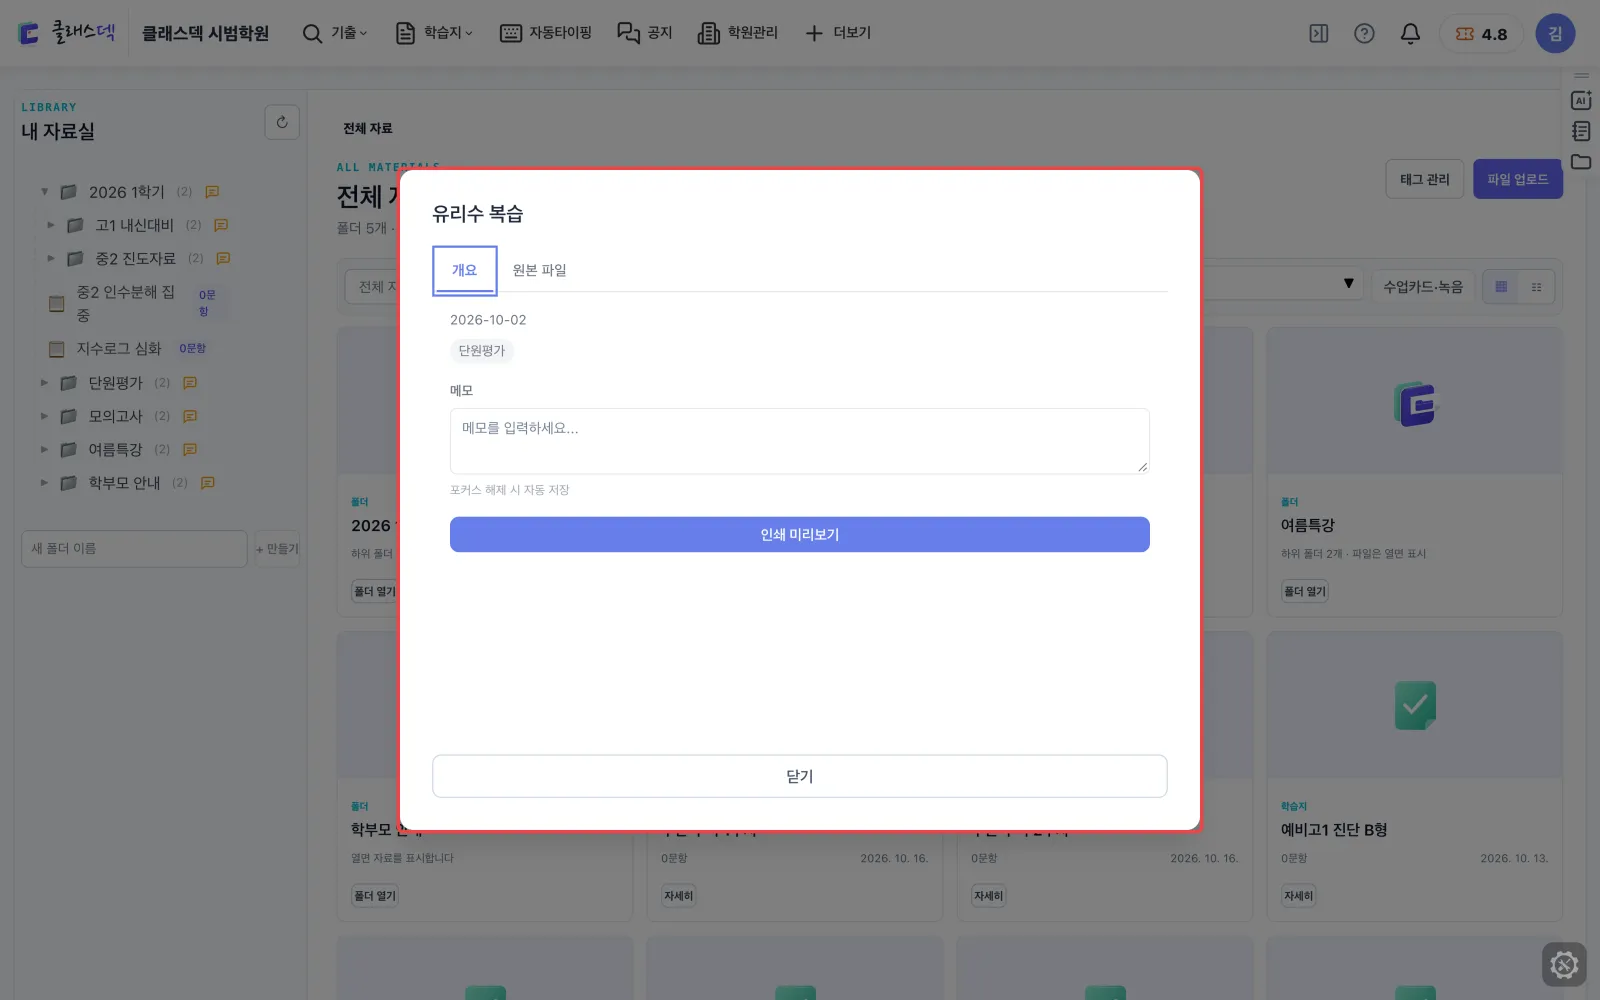
Task: Open the folder icon in the right rail
Action: (x=1581, y=162)
